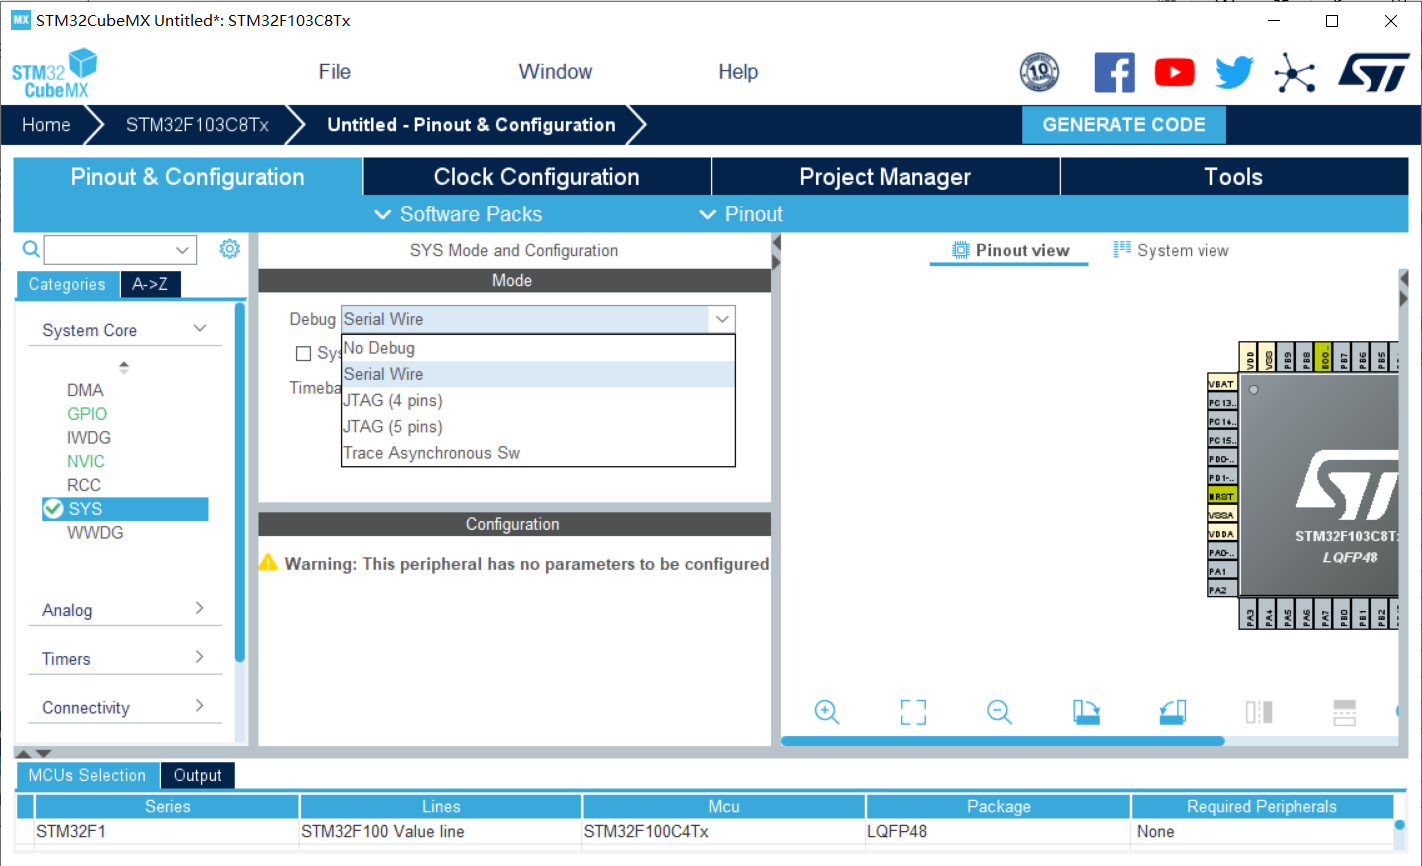Screen dimensions: 1422x866
Task: Open the Twitter bird icon
Action: tap(1234, 72)
